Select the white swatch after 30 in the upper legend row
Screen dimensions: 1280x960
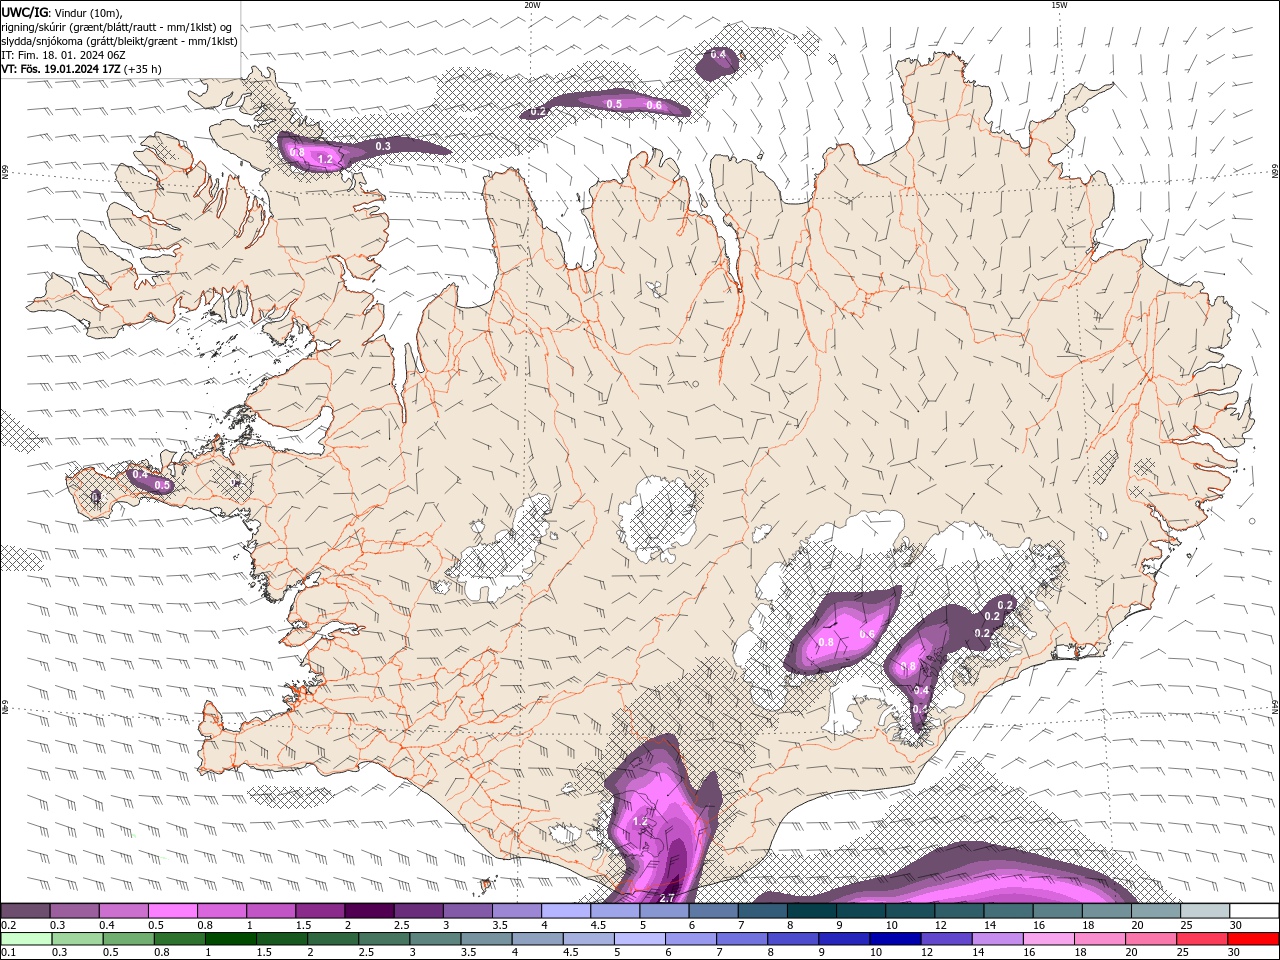[1254, 910]
